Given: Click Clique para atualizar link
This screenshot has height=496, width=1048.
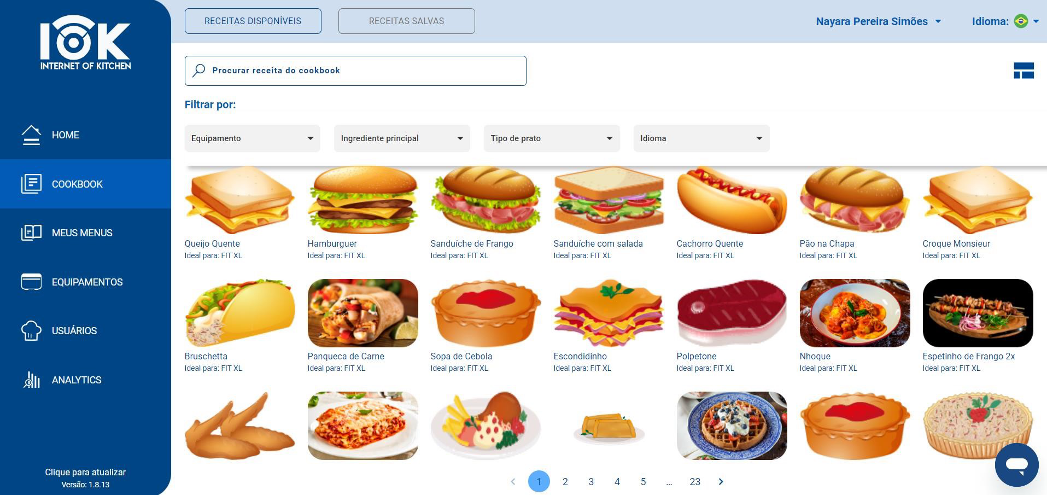Looking at the screenshot, I should tap(85, 472).
